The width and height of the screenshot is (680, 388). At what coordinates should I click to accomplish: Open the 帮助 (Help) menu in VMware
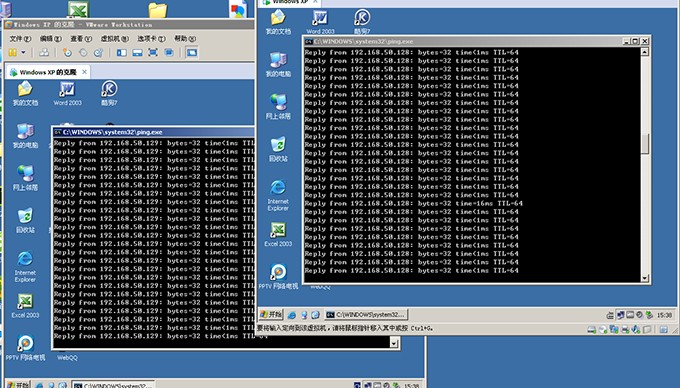(185, 39)
